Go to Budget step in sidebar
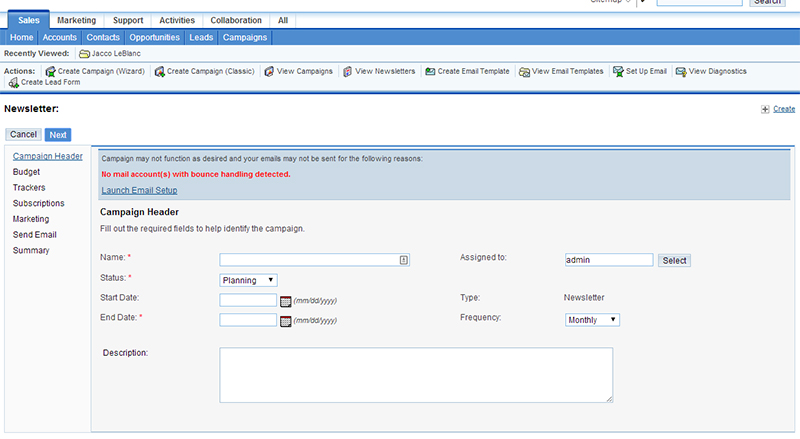Viewport: 800px width, 439px height. click(27, 172)
